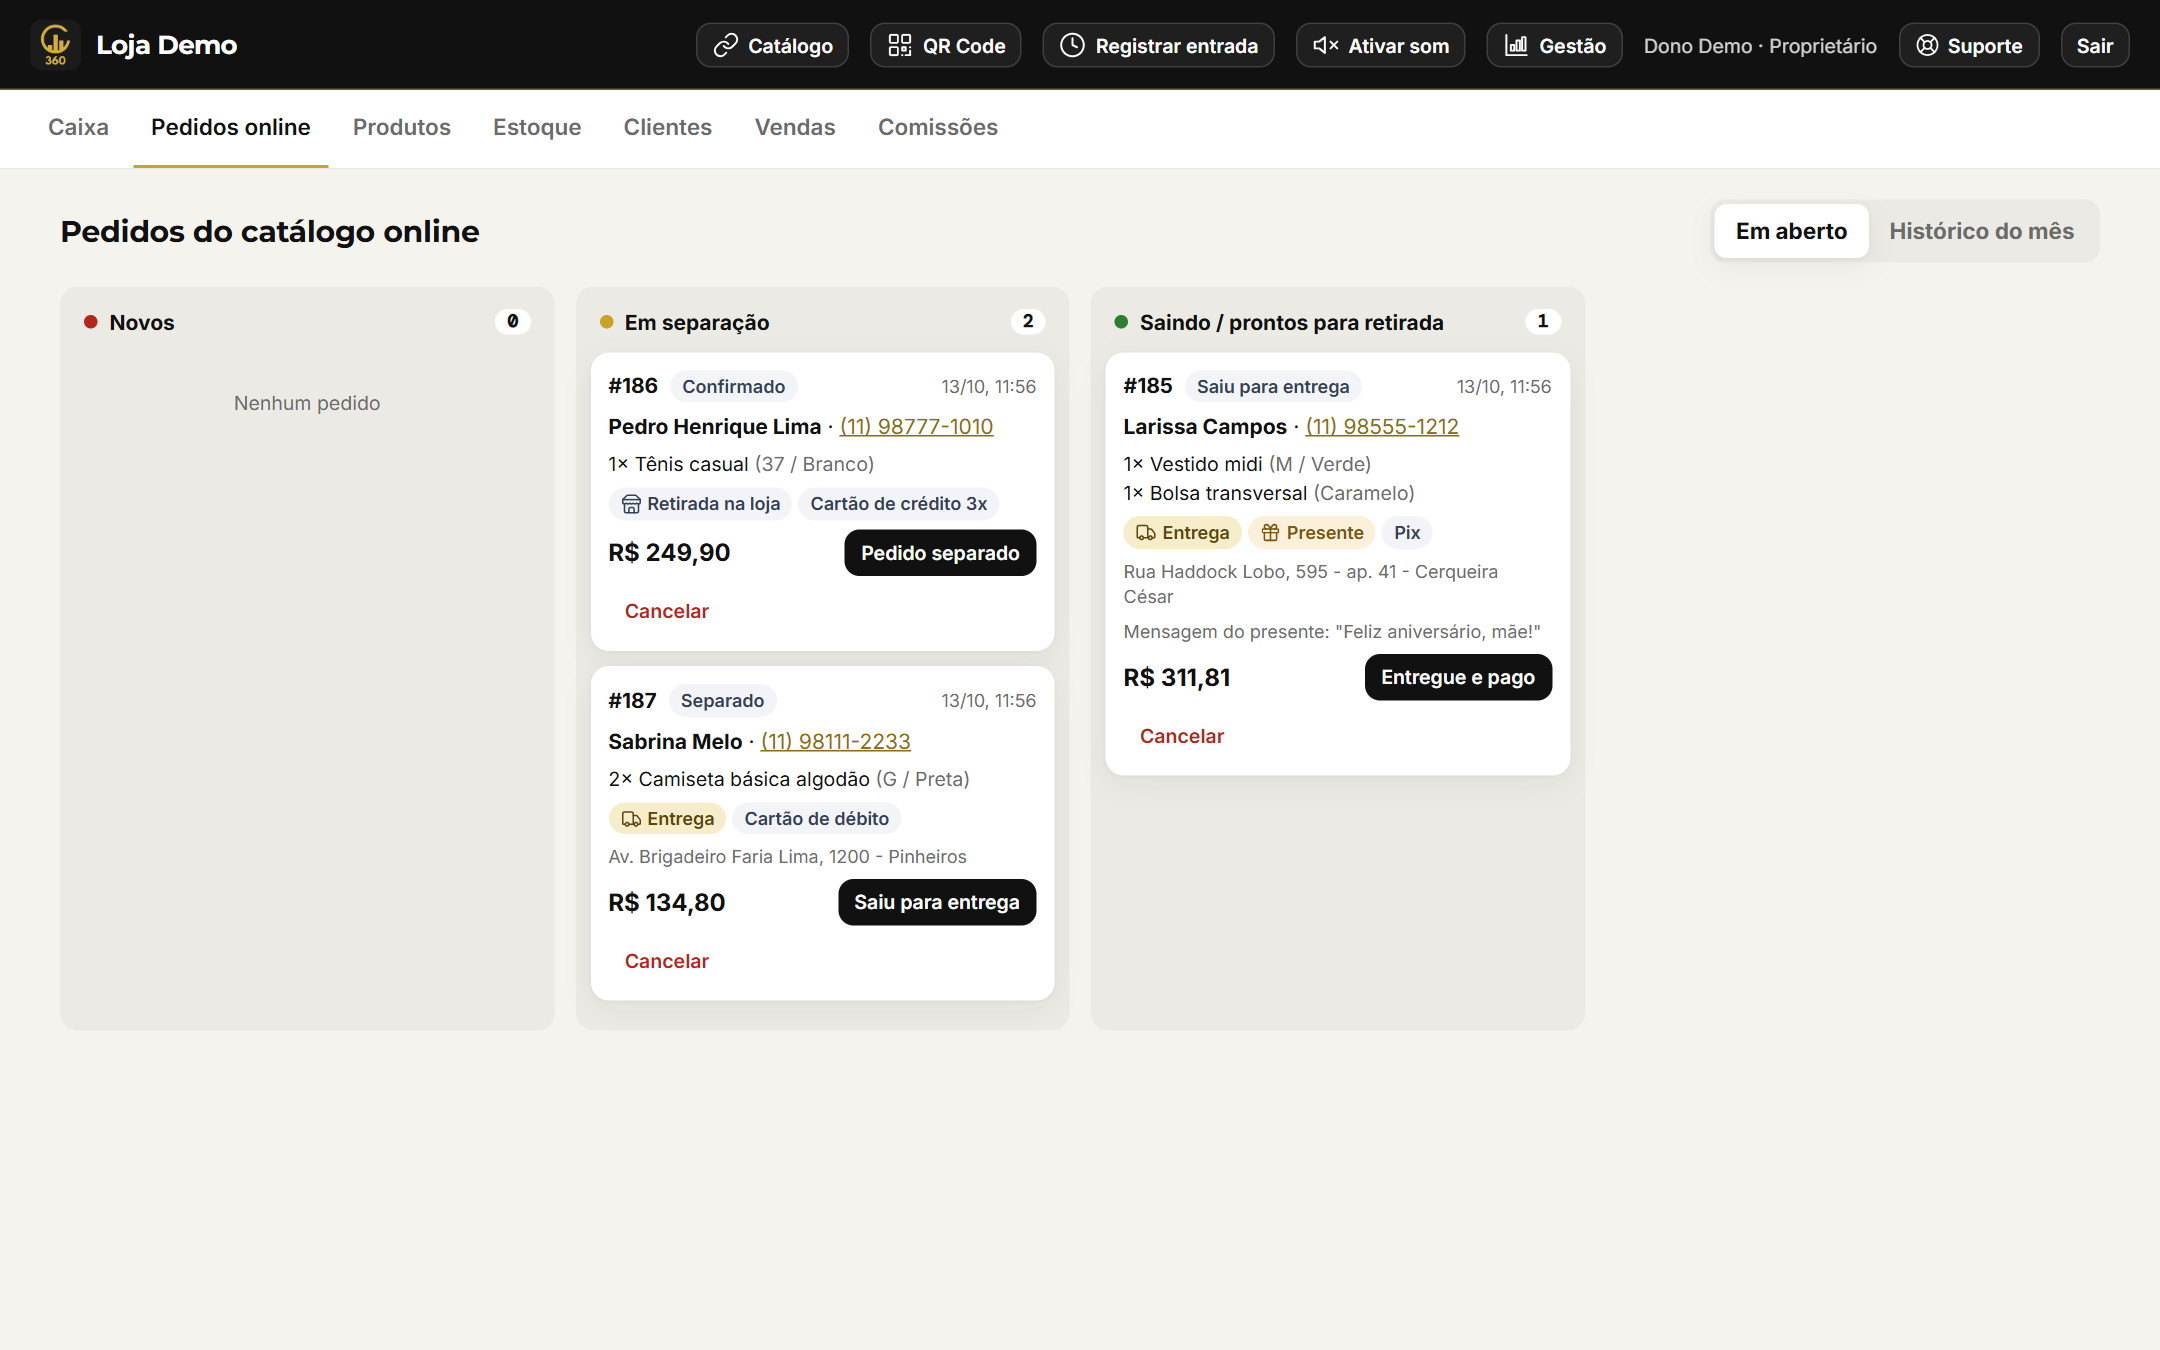The height and width of the screenshot is (1350, 2160).
Task: Toggle the Ativar som sound button
Action: tap(1380, 45)
